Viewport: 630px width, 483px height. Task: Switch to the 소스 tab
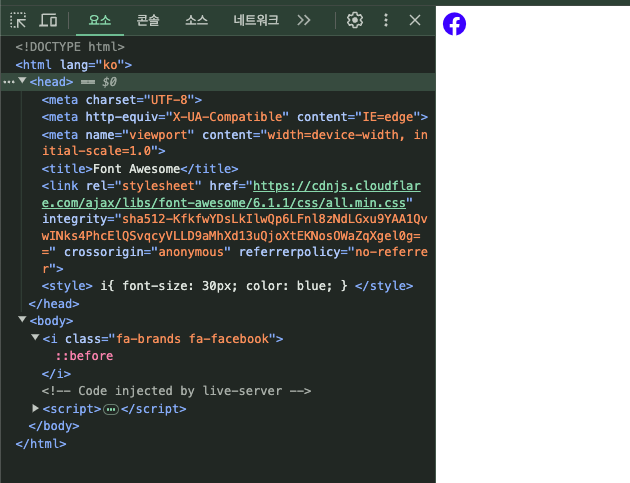click(196, 20)
